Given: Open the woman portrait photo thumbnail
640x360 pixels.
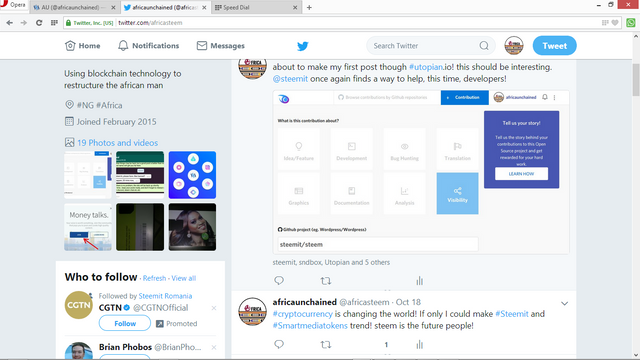Looking at the screenshot, I should 192,227.
